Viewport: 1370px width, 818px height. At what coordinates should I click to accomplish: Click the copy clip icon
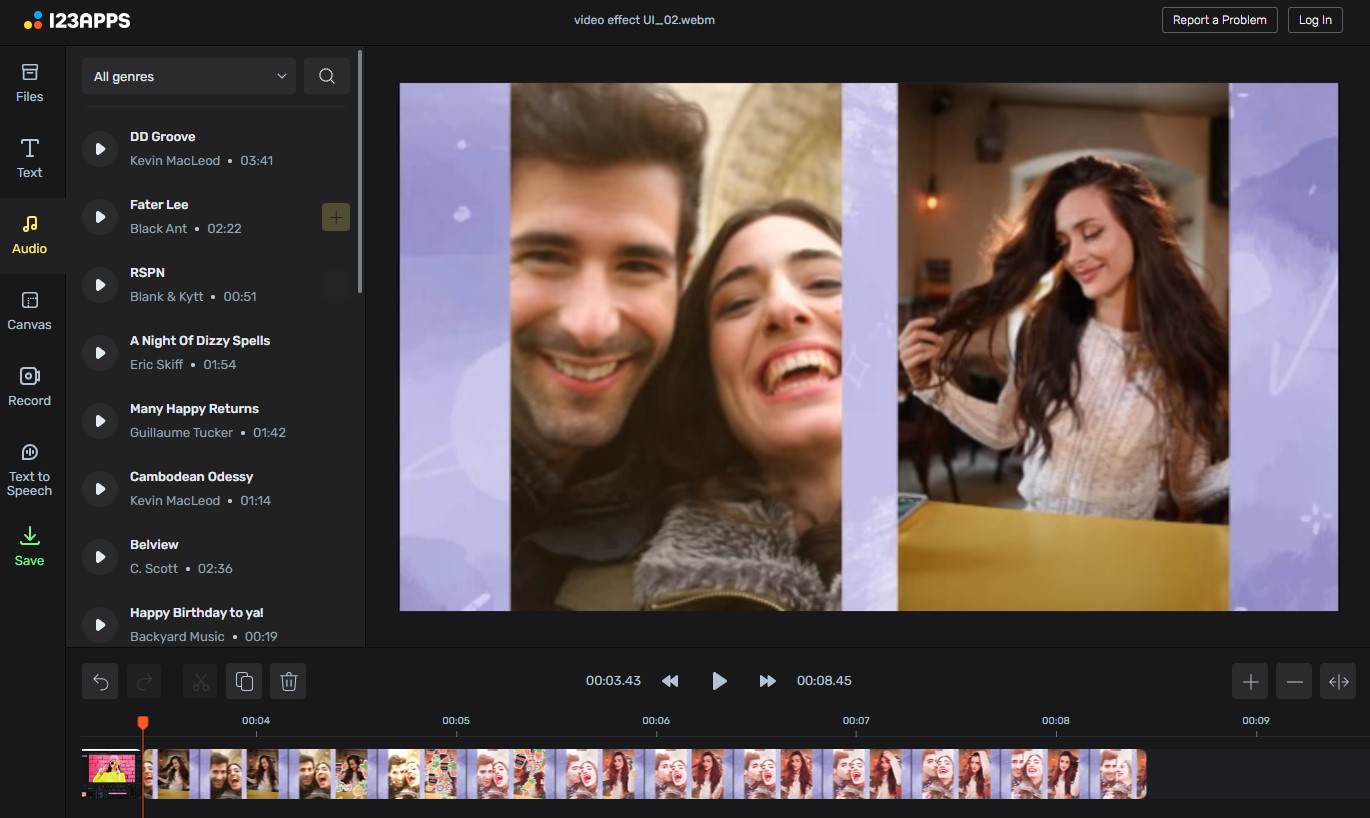click(x=244, y=681)
